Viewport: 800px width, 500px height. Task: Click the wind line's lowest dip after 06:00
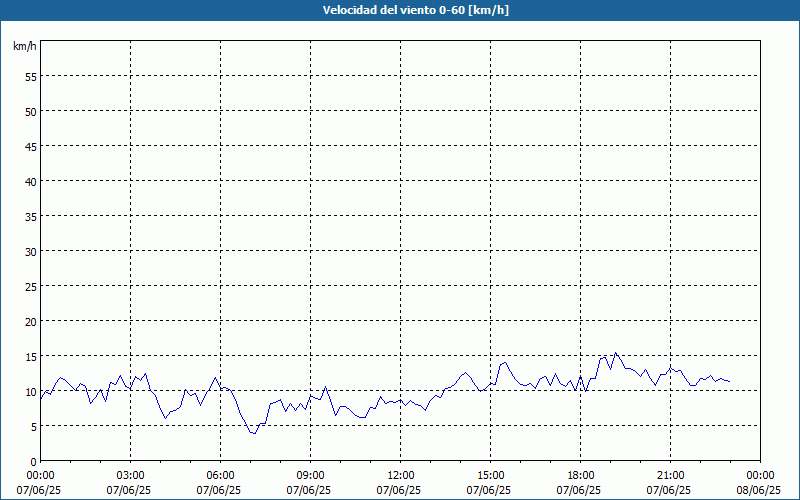(254, 433)
